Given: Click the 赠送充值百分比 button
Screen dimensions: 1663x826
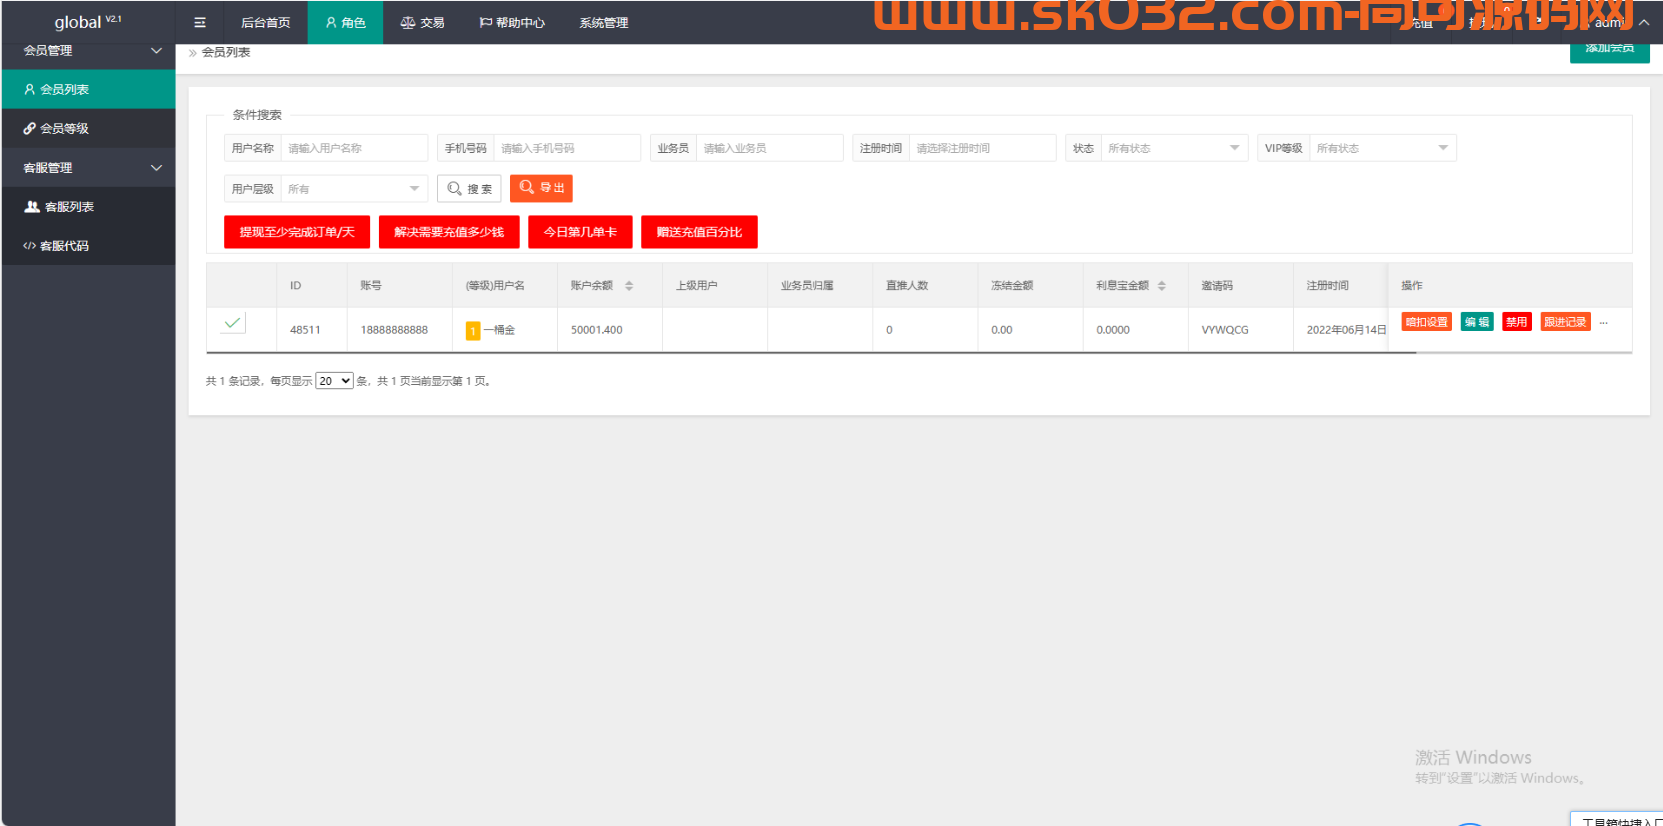Looking at the screenshot, I should click(x=699, y=232).
